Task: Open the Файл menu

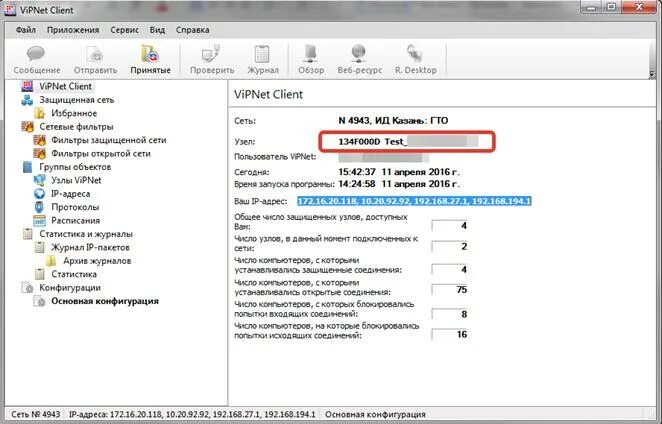Action: pos(26,30)
